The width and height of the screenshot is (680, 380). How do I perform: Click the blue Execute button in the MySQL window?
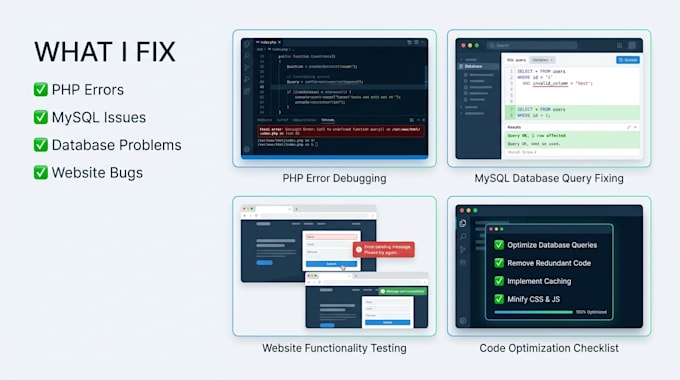tap(628, 60)
